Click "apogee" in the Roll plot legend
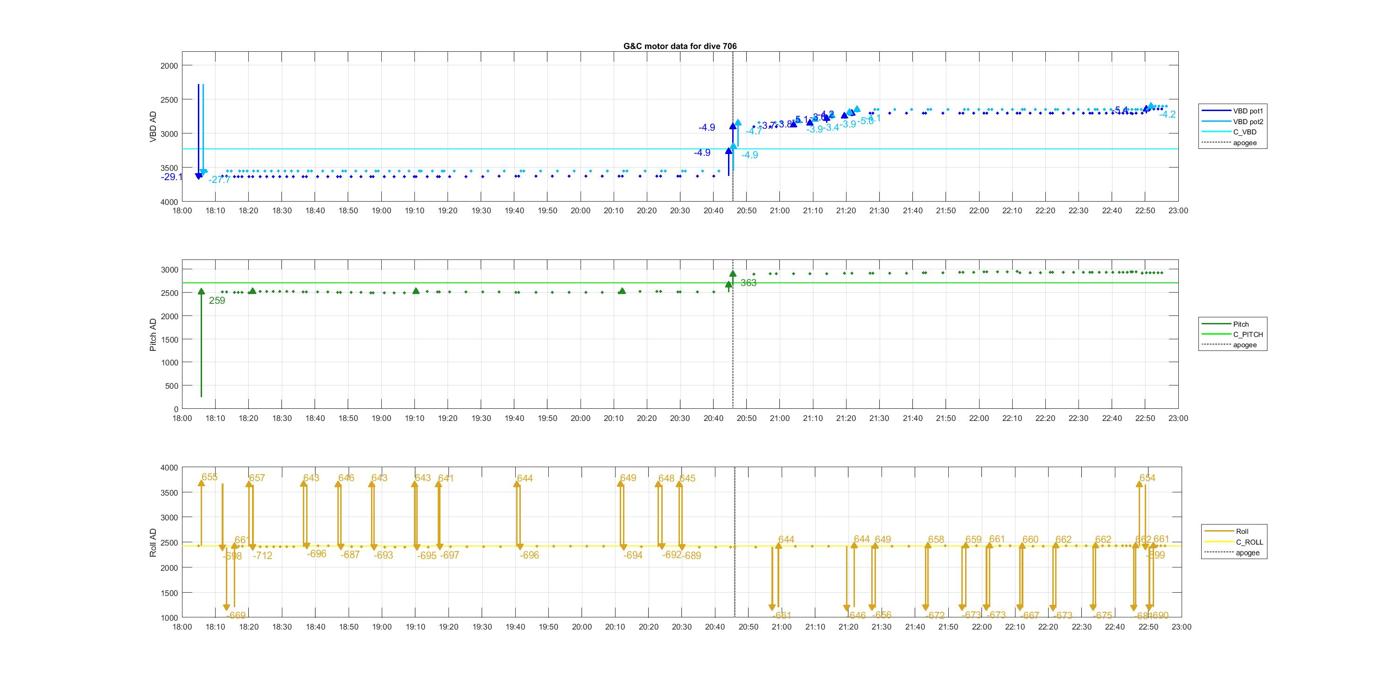This screenshot has width=1400, height=693. coord(1247,552)
